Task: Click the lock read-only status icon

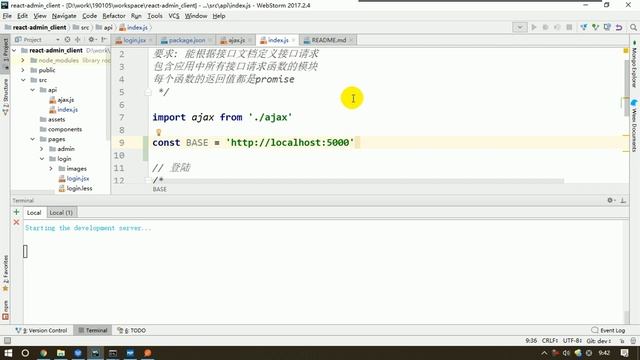Action: click(x=622, y=341)
